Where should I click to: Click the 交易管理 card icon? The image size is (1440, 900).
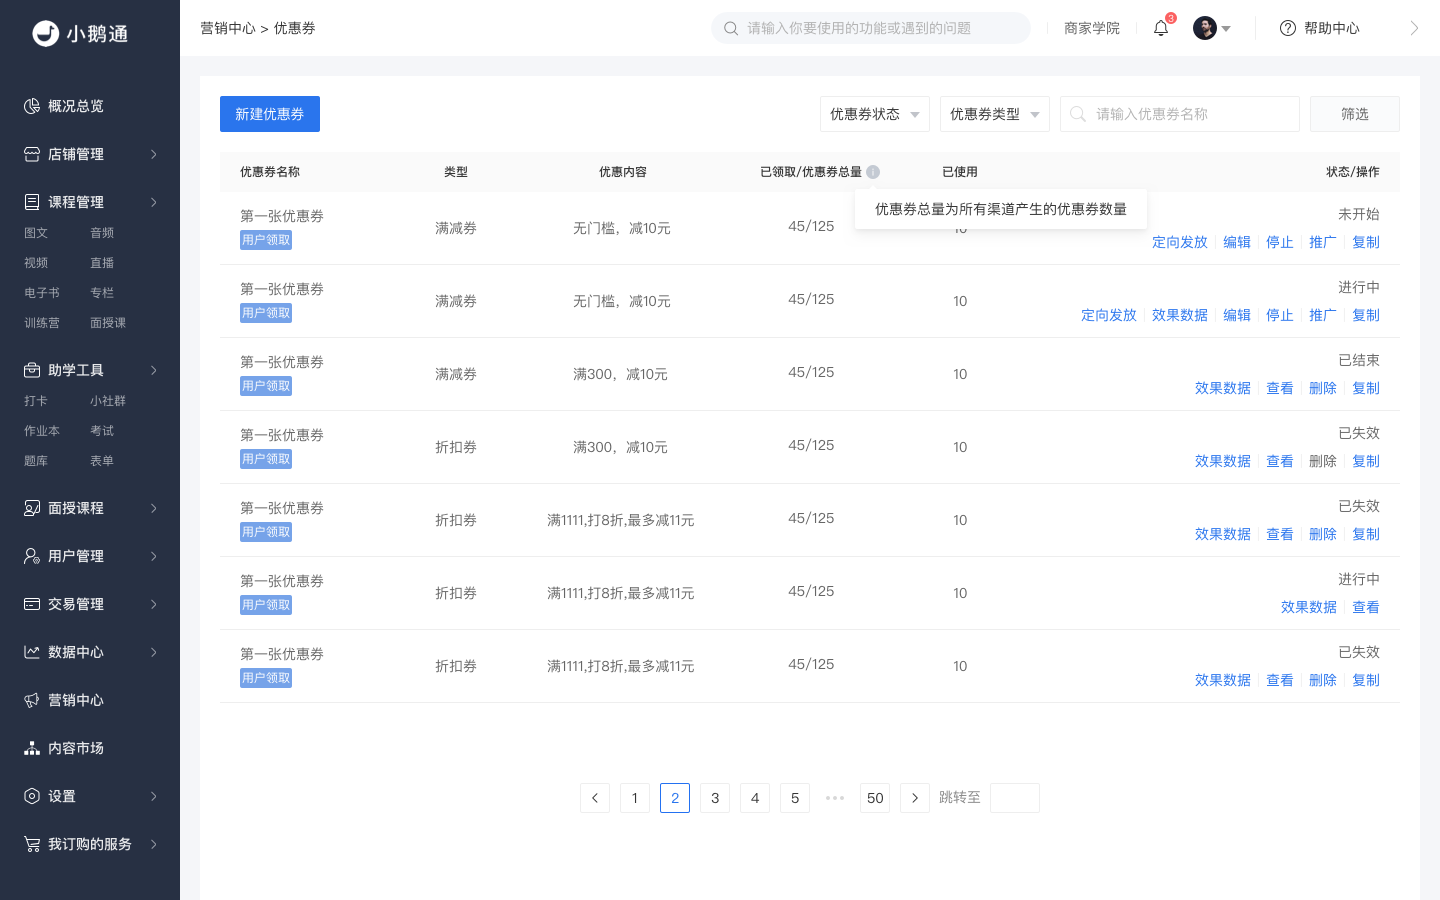pyautogui.click(x=32, y=604)
